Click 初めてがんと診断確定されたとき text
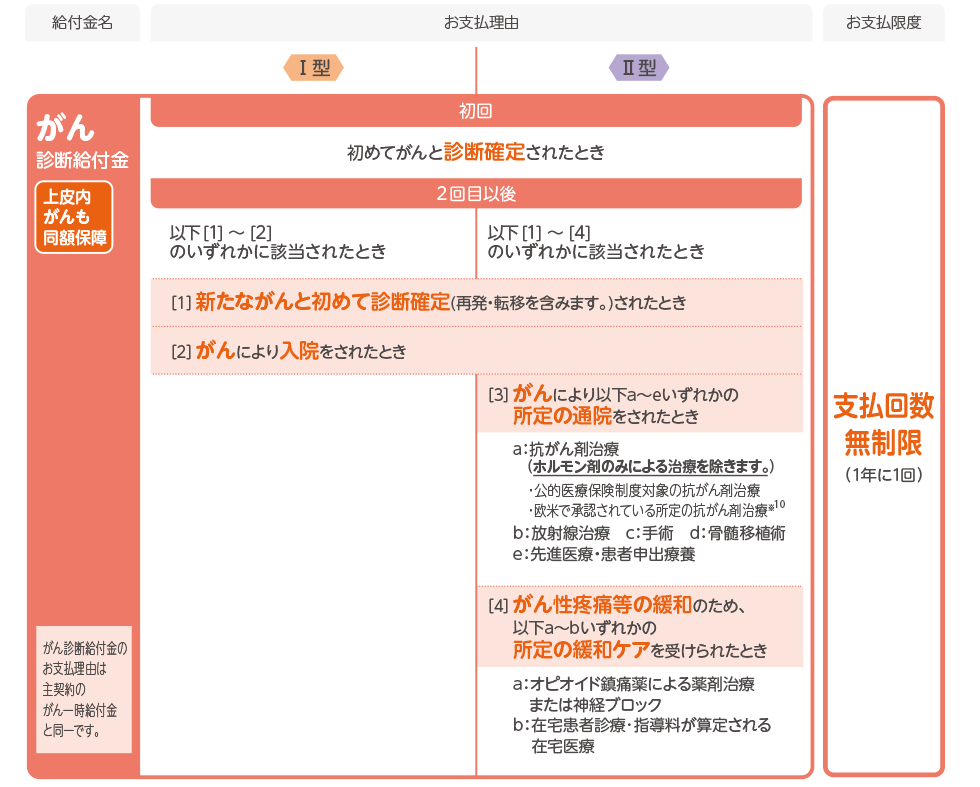 point(476,152)
